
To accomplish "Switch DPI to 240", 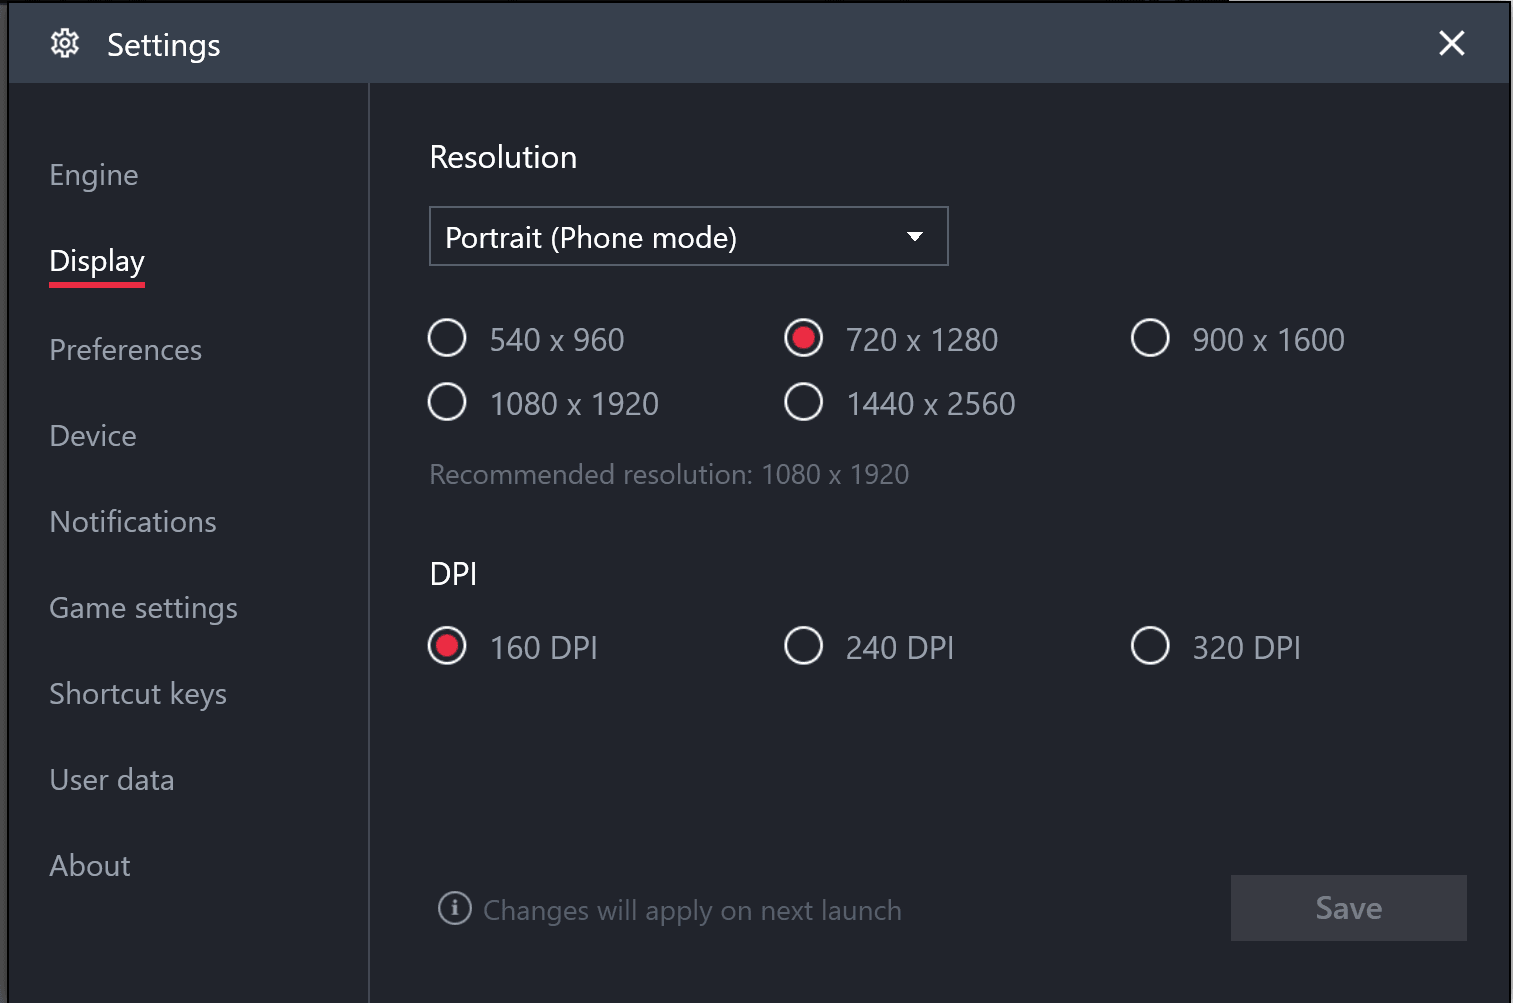I will pyautogui.click(x=804, y=646).
